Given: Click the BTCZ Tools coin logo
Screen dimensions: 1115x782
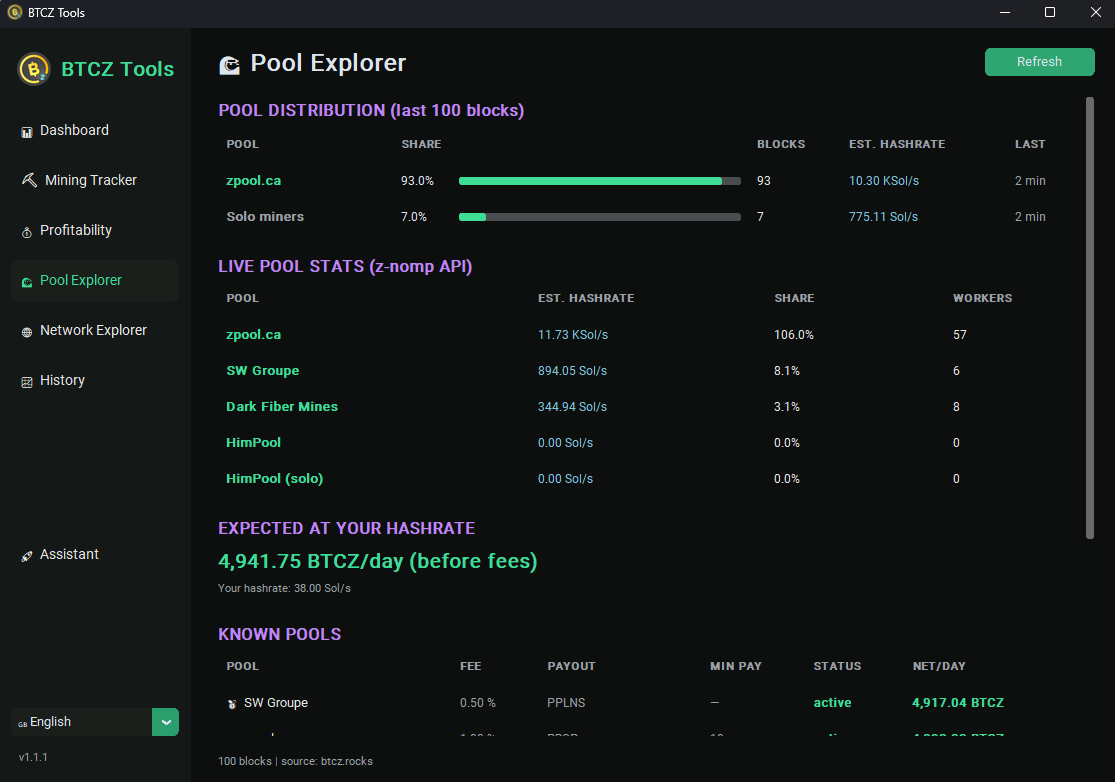Looking at the screenshot, I should pyautogui.click(x=33, y=69).
